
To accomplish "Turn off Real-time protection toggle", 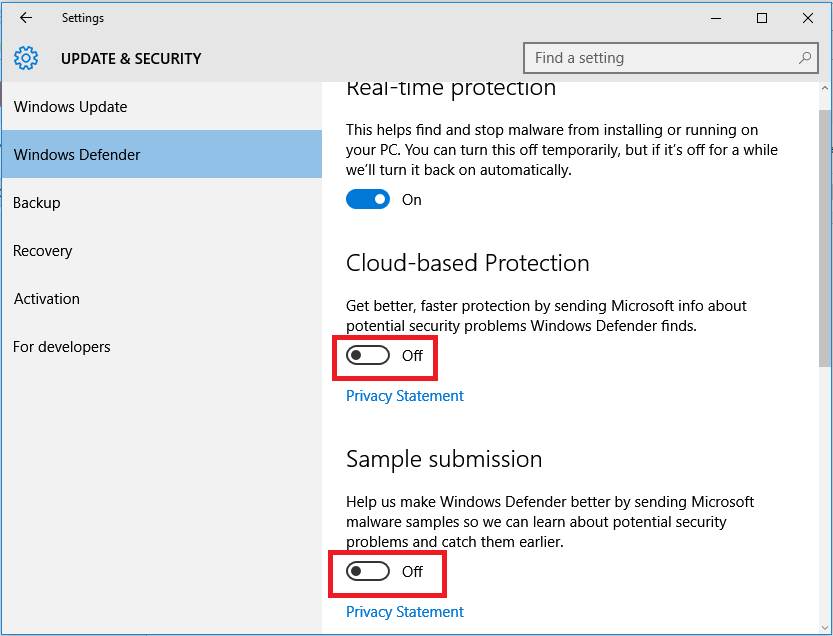I will 368,200.
